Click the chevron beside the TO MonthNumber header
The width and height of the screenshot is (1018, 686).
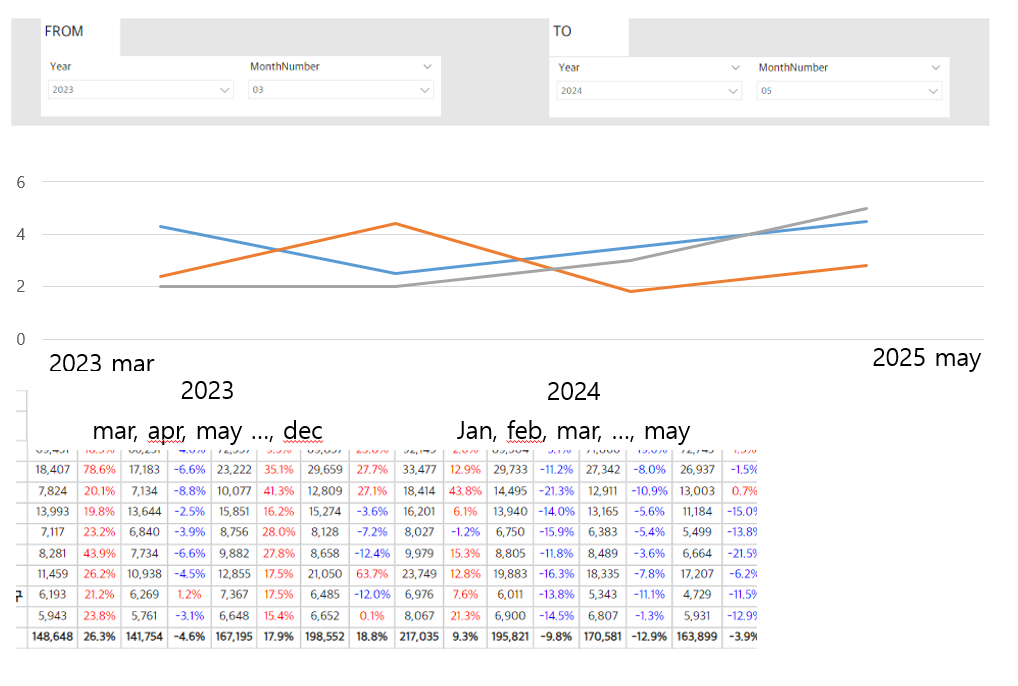point(936,67)
